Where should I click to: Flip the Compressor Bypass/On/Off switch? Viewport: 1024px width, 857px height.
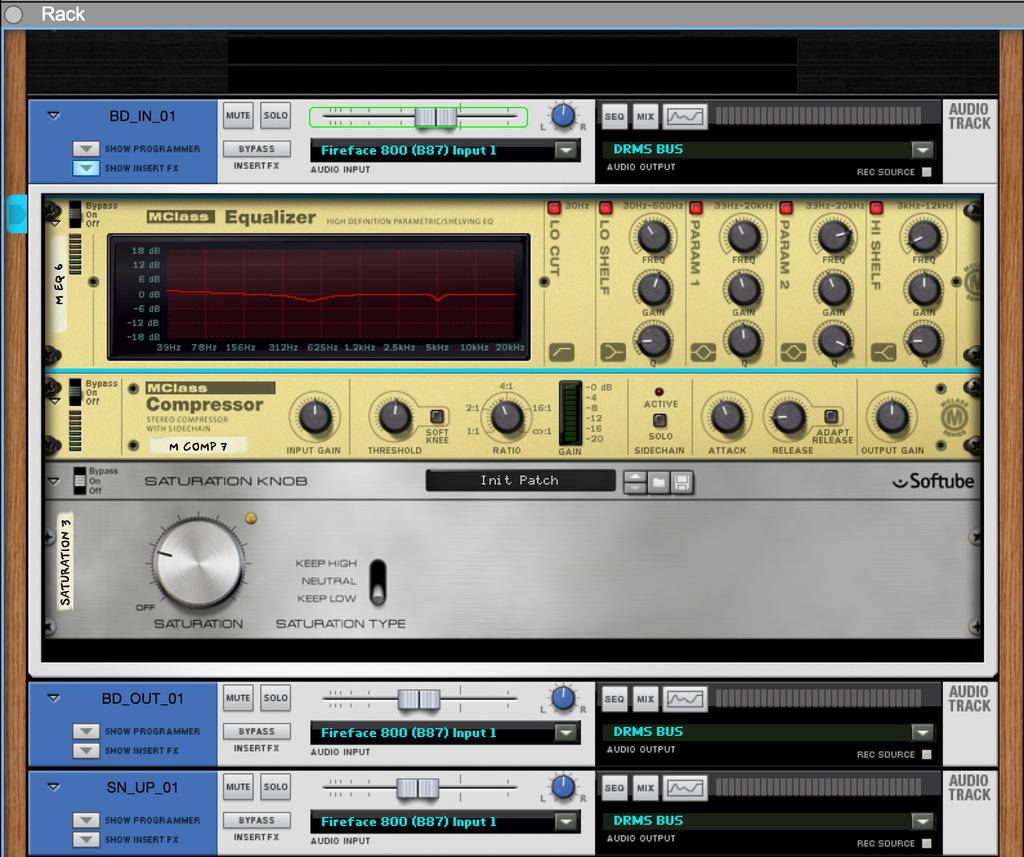coord(75,392)
